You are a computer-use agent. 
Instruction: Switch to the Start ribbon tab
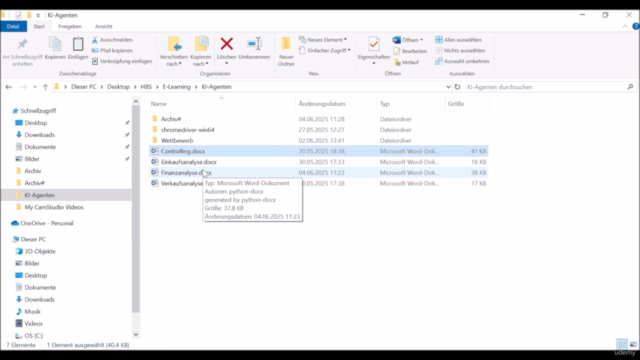(x=39, y=26)
